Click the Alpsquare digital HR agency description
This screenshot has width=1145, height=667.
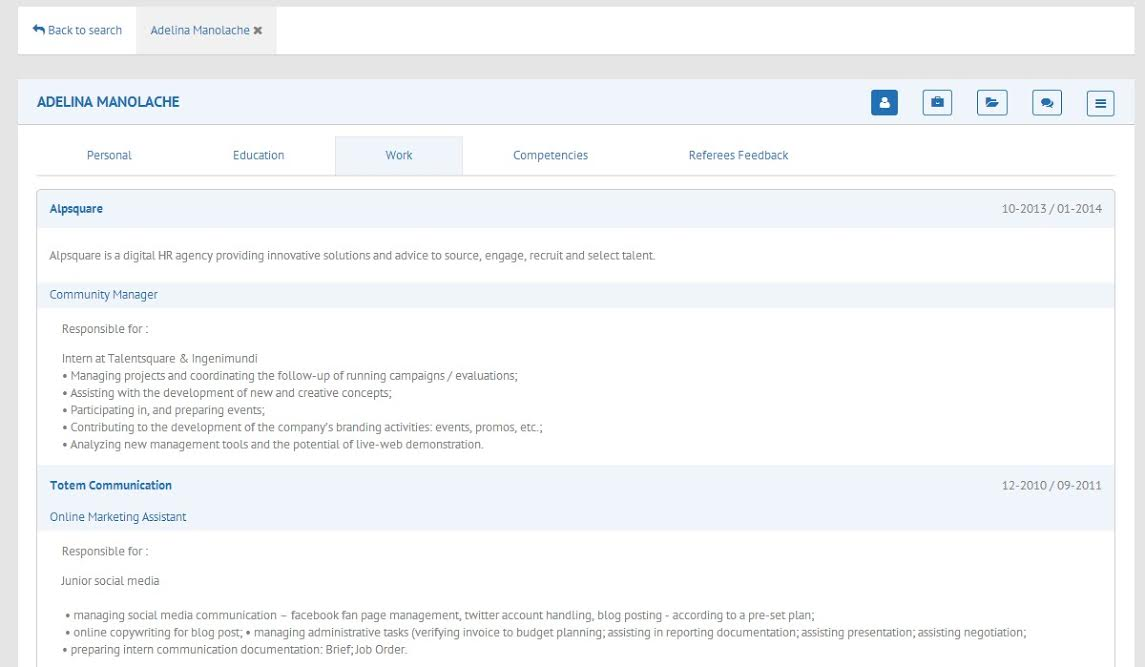[352, 256]
